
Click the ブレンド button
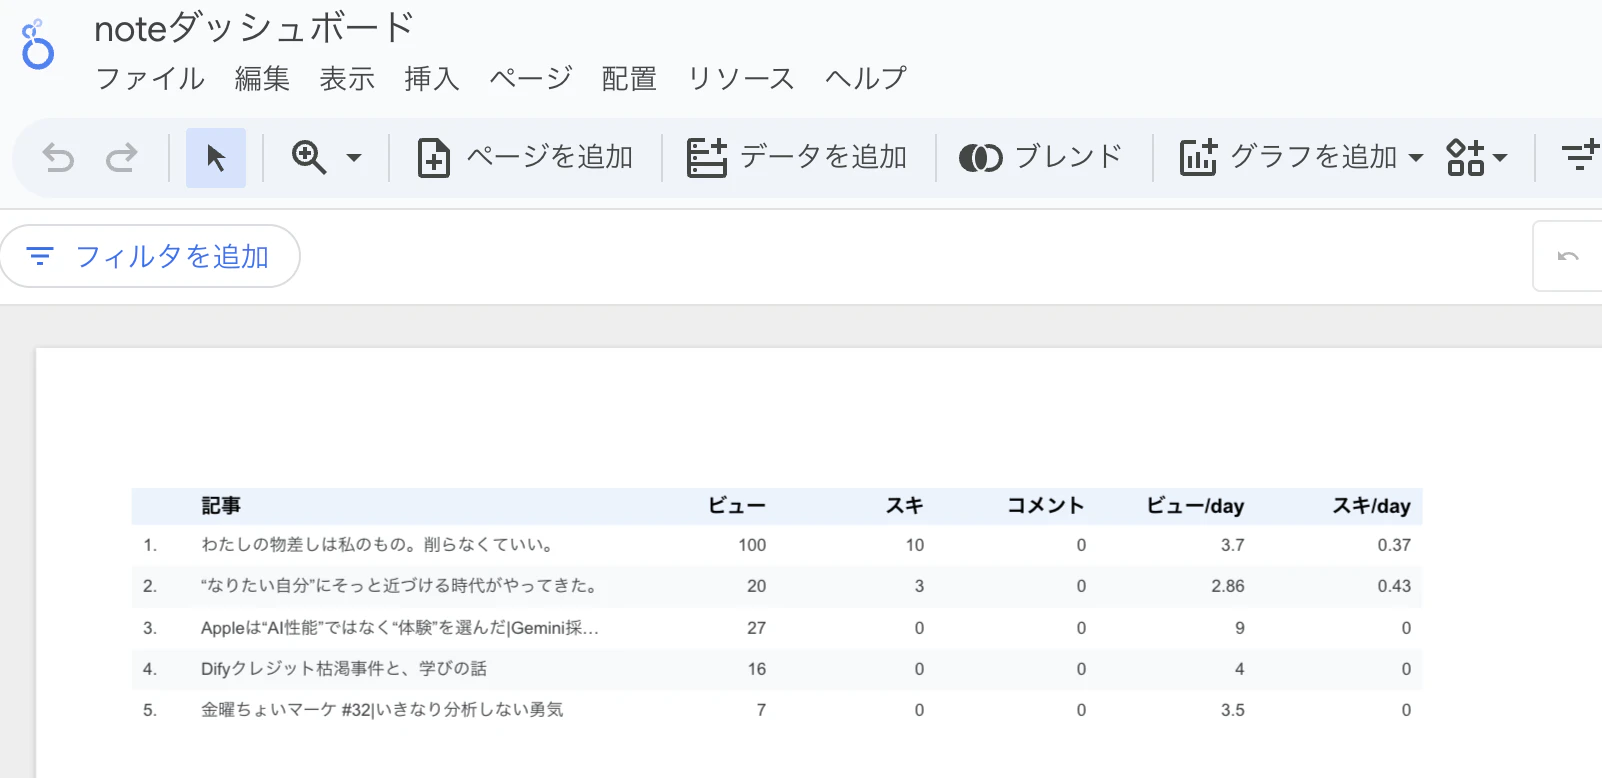click(1040, 158)
